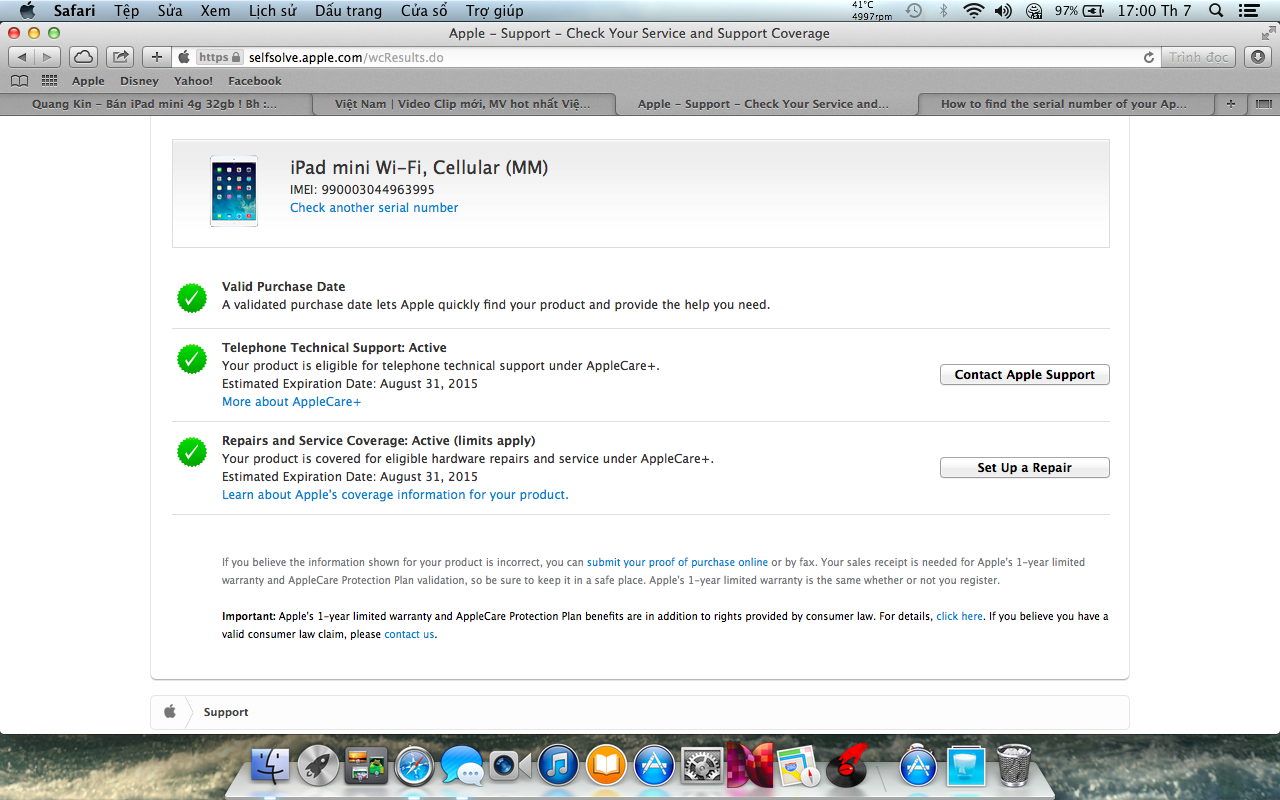This screenshot has width=1280, height=800.
Task: Reload the page with the refresh icon
Action: 1149,58
